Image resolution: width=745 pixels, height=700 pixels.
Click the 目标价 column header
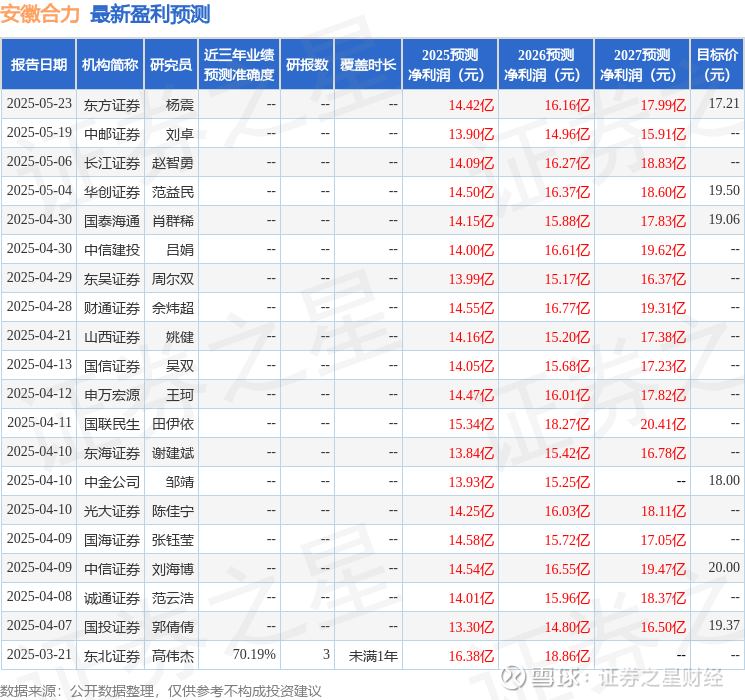pos(717,64)
